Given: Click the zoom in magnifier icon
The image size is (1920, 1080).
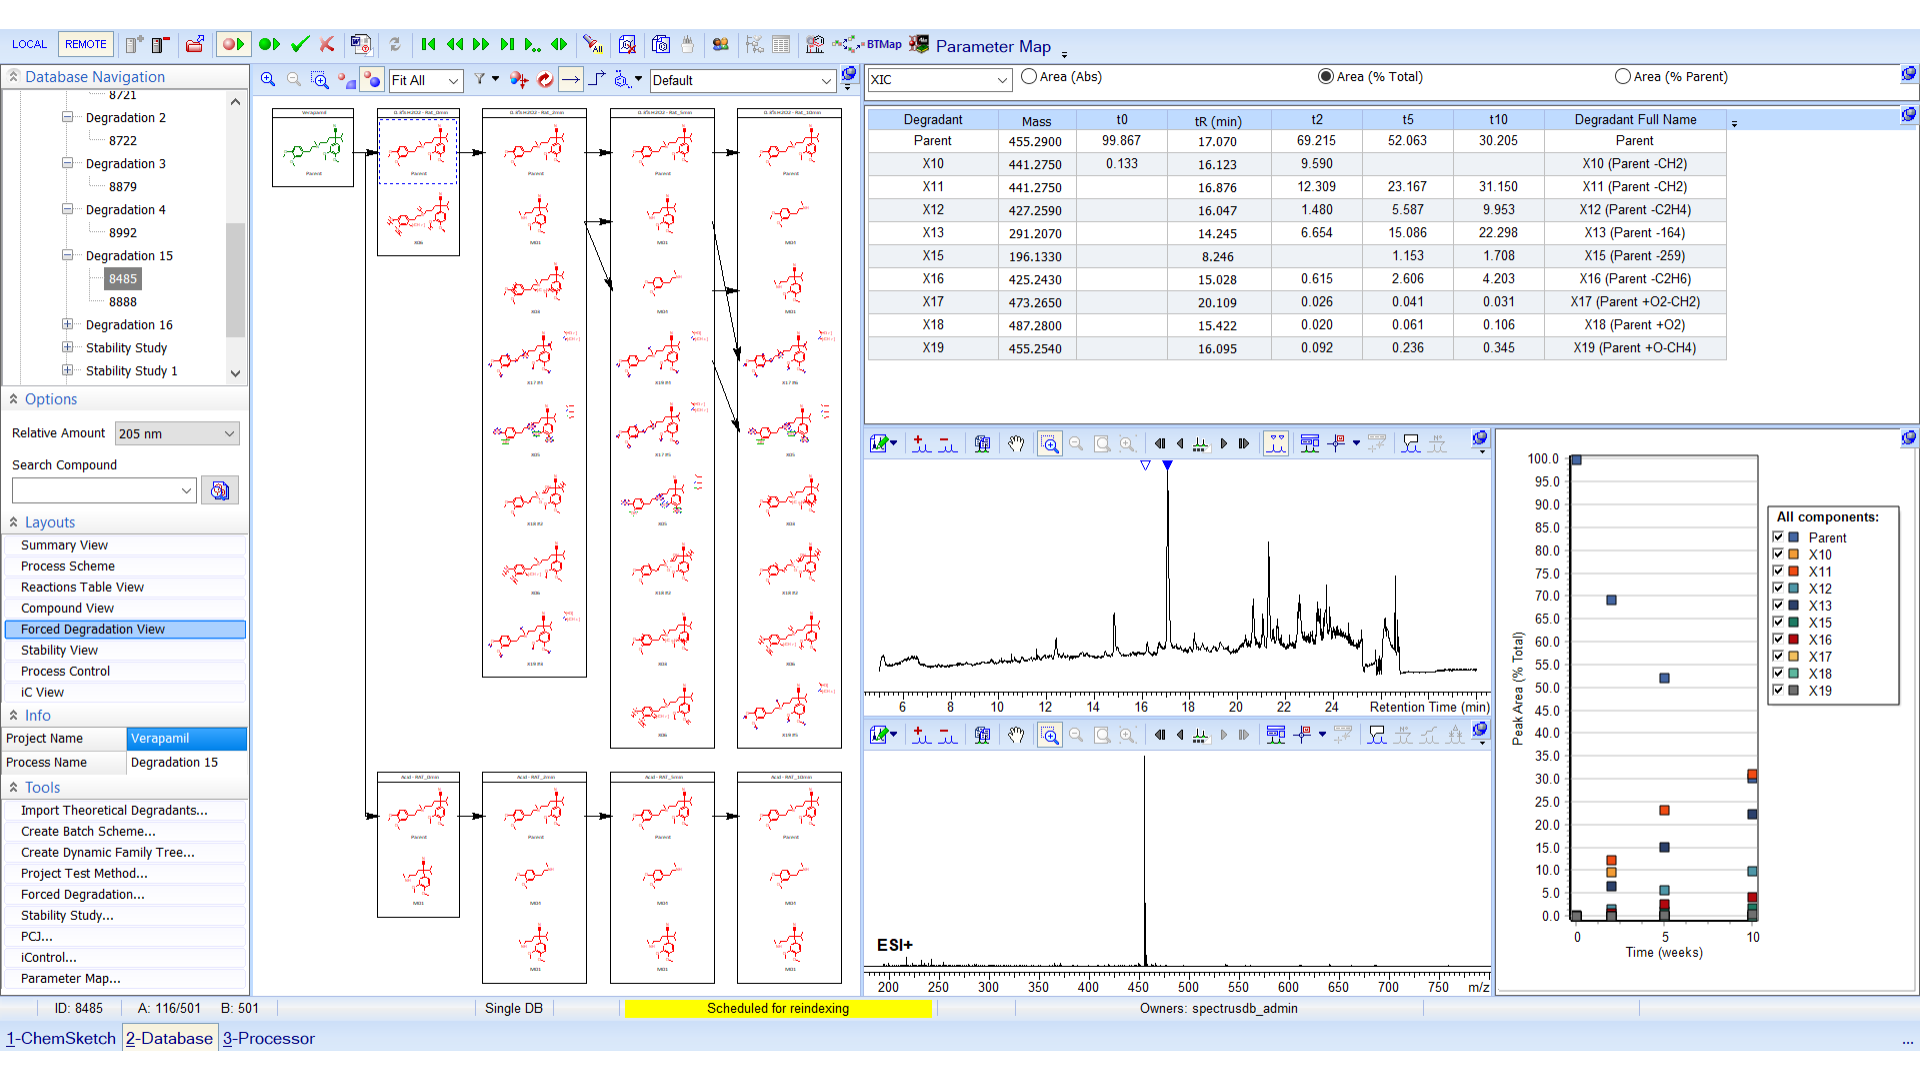Looking at the screenshot, I should coord(268,79).
